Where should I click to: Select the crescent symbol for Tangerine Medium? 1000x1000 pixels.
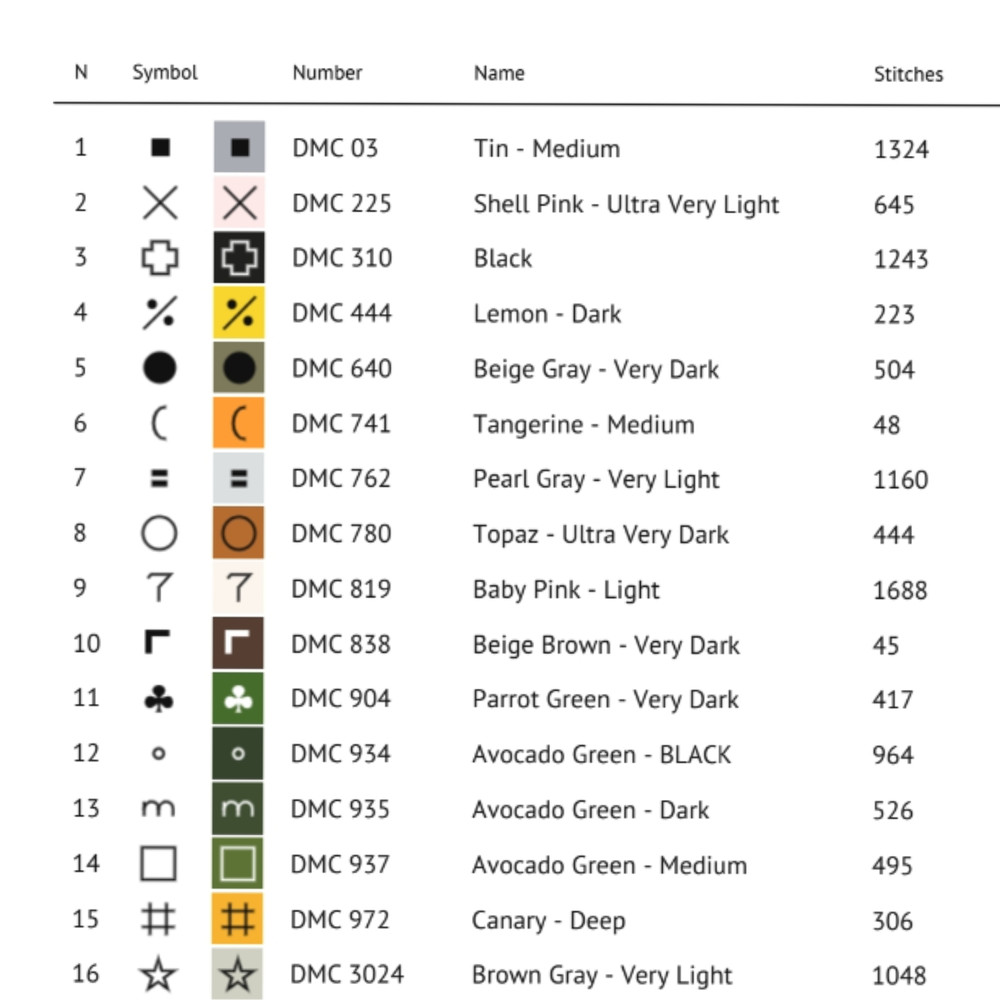159,424
